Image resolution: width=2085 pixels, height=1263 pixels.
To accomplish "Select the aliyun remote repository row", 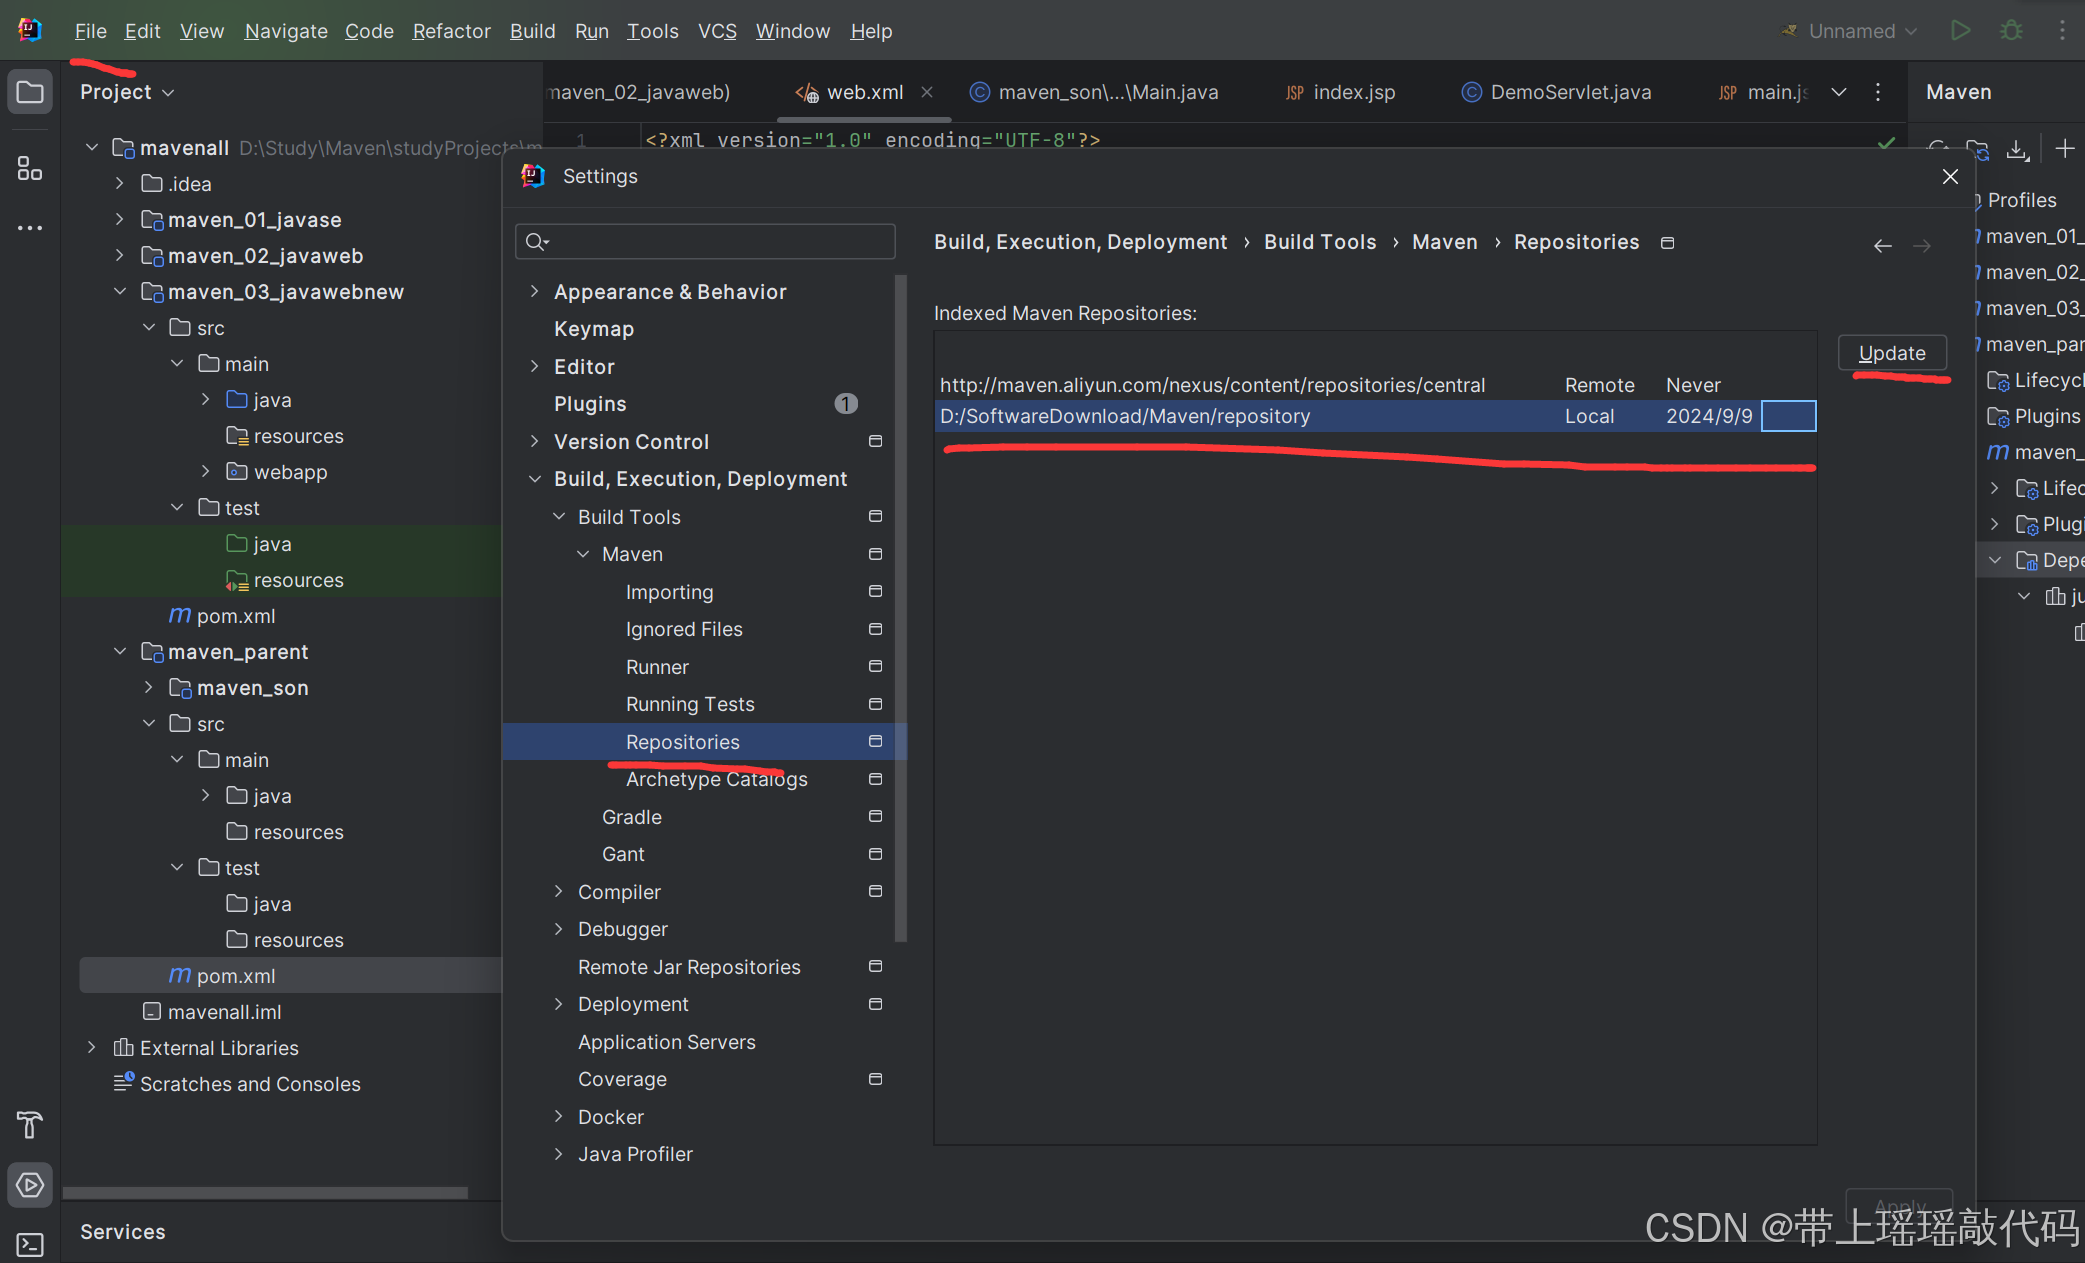I will point(1212,385).
